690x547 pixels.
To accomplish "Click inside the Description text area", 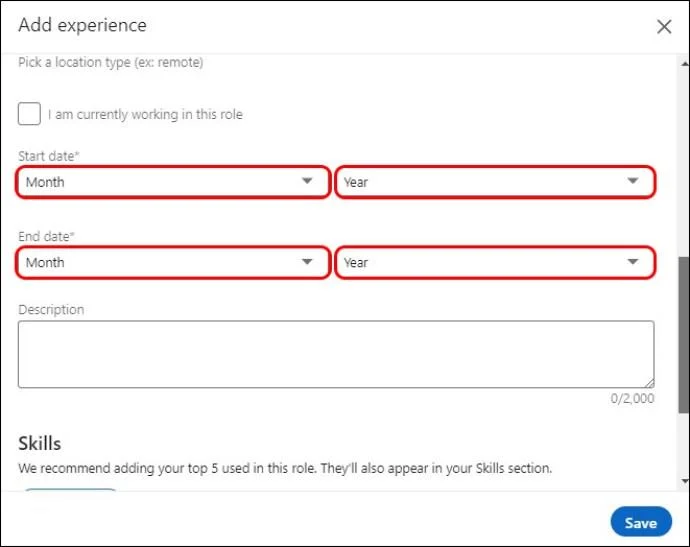I will coord(336,354).
